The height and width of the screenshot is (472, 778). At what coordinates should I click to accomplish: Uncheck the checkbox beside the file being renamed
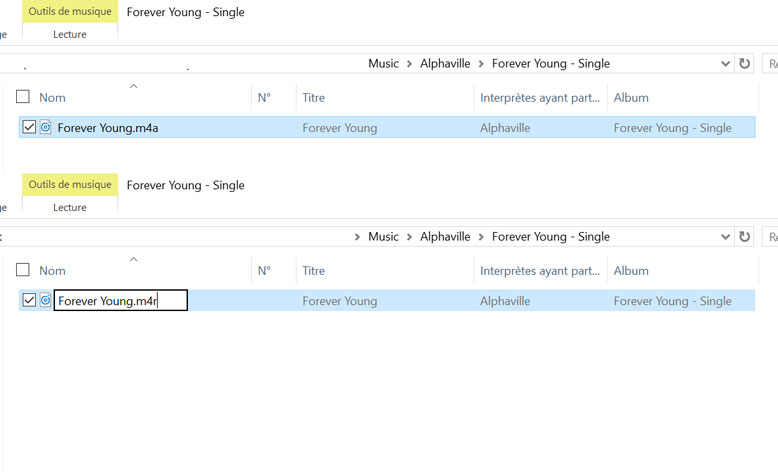point(29,300)
